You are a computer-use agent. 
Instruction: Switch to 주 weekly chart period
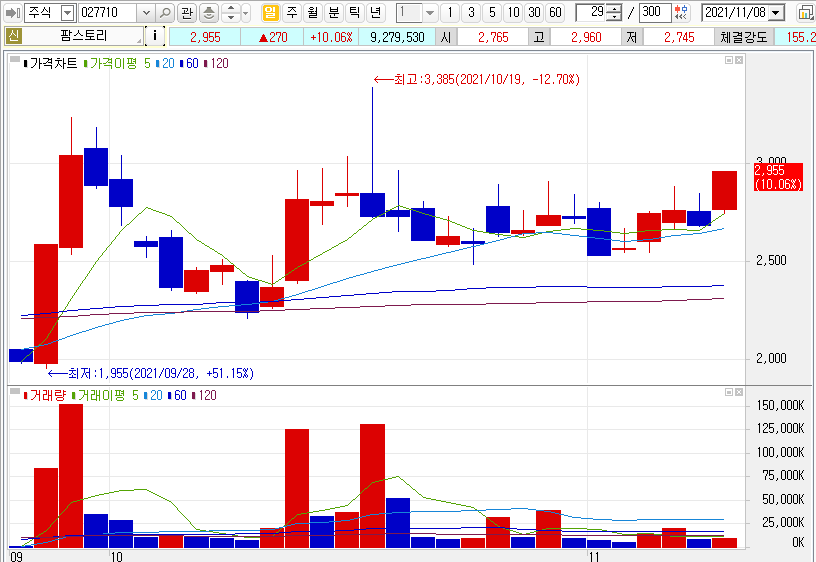coord(292,12)
